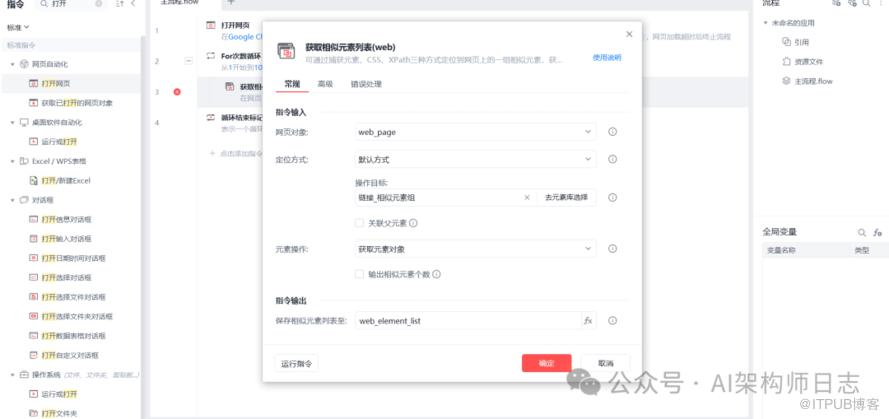Toggle the red breakpoint on line 3
889x419 pixels.
click(177, 92)
